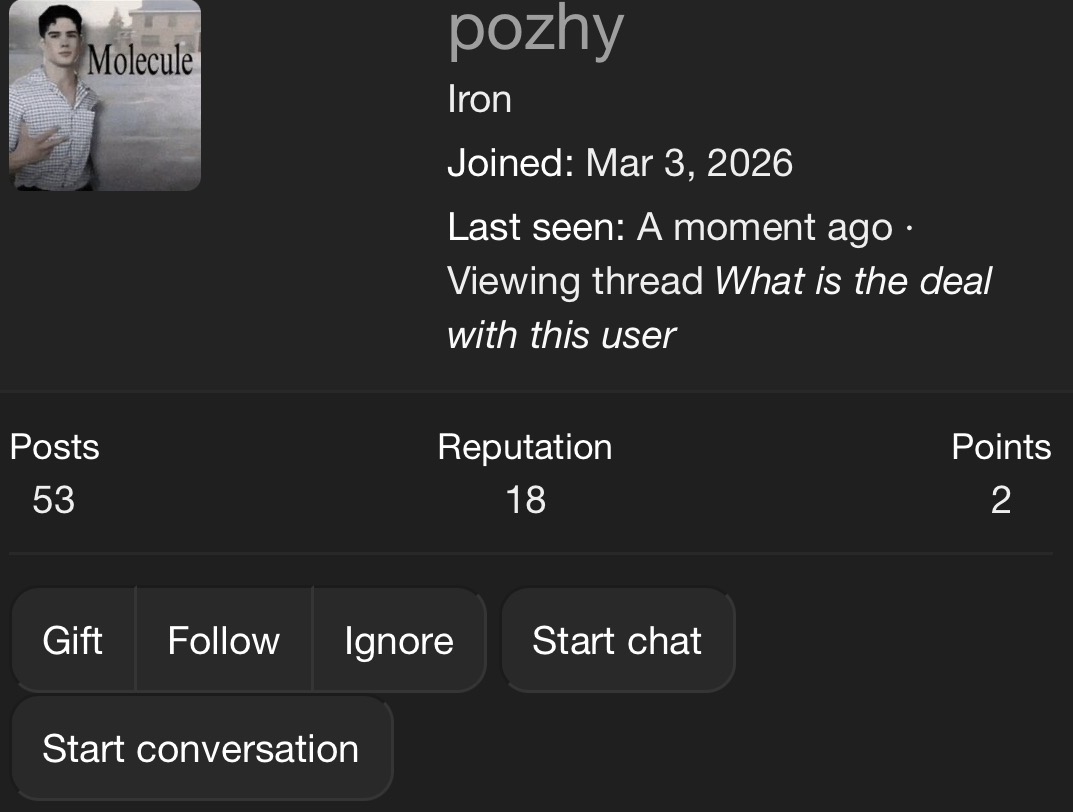Click the pozhy username heading
Screen dimensions: 1073x812
[536, 32]
